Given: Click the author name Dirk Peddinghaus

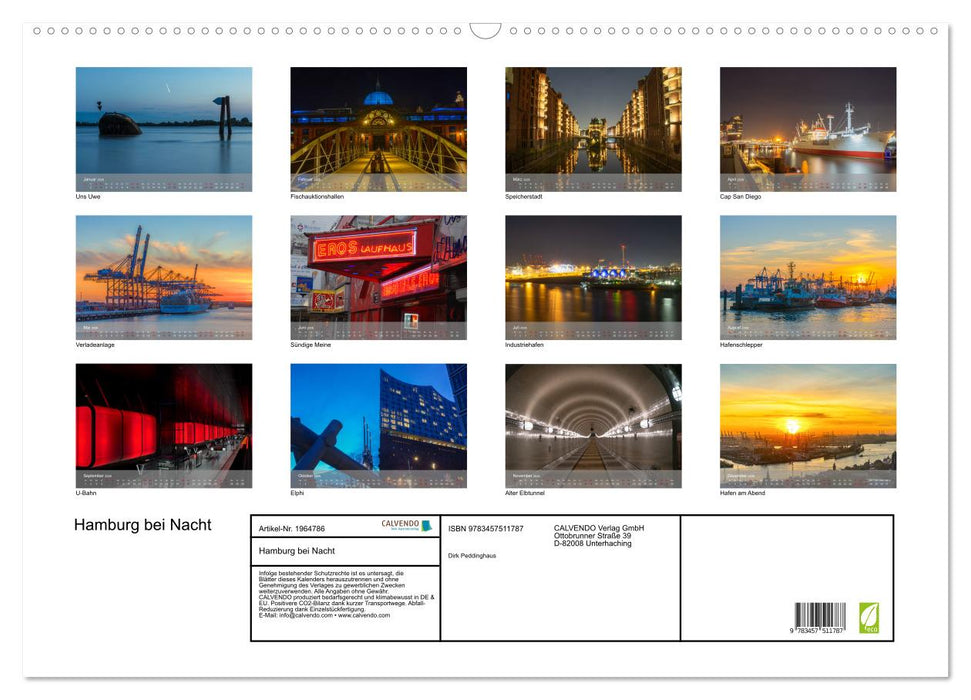Looking at the screenshot, I should [x=472, y=556].
